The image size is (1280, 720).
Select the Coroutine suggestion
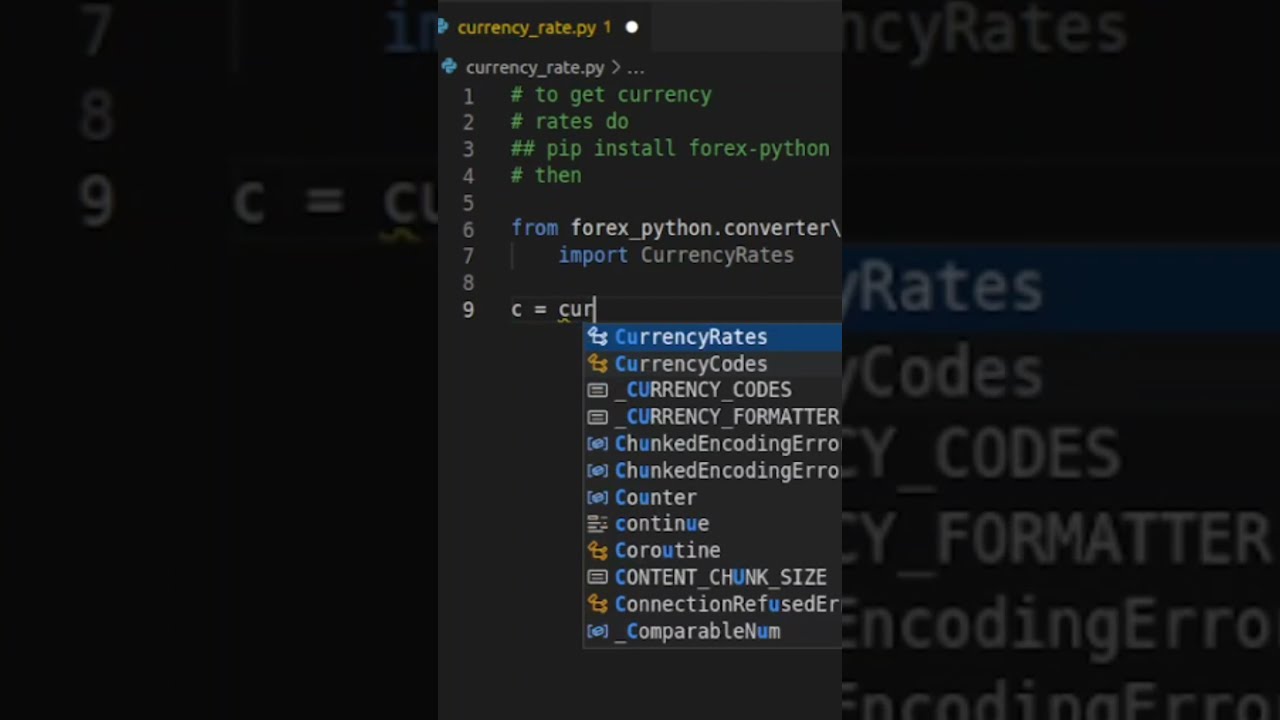coord(713,551)
